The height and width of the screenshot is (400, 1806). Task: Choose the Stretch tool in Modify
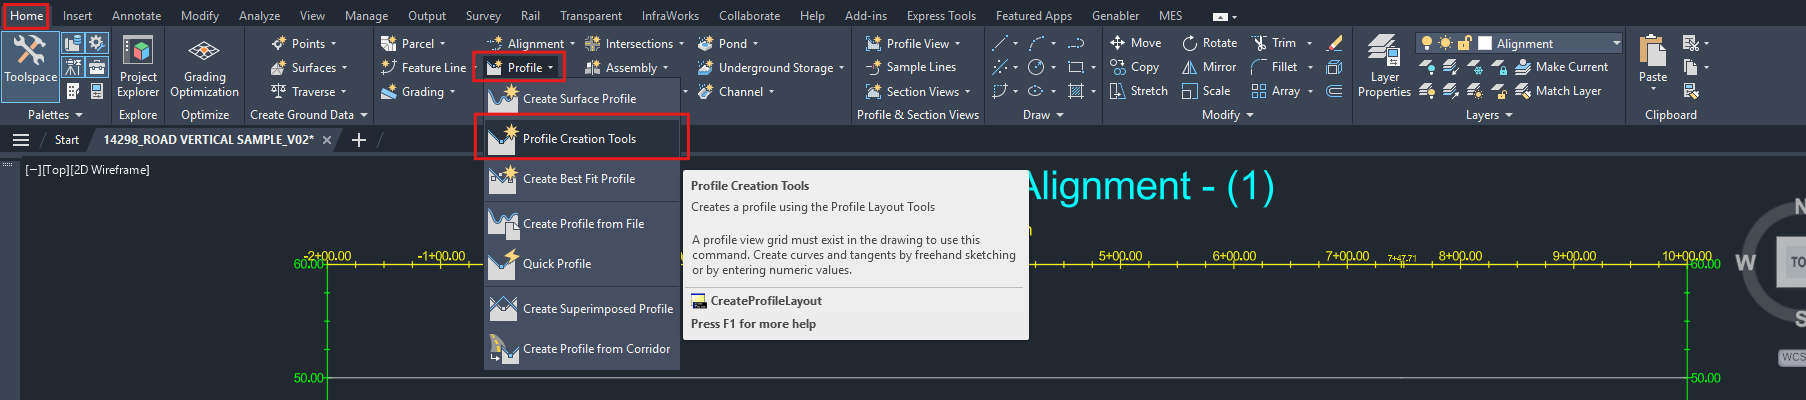coord(1138,91)
